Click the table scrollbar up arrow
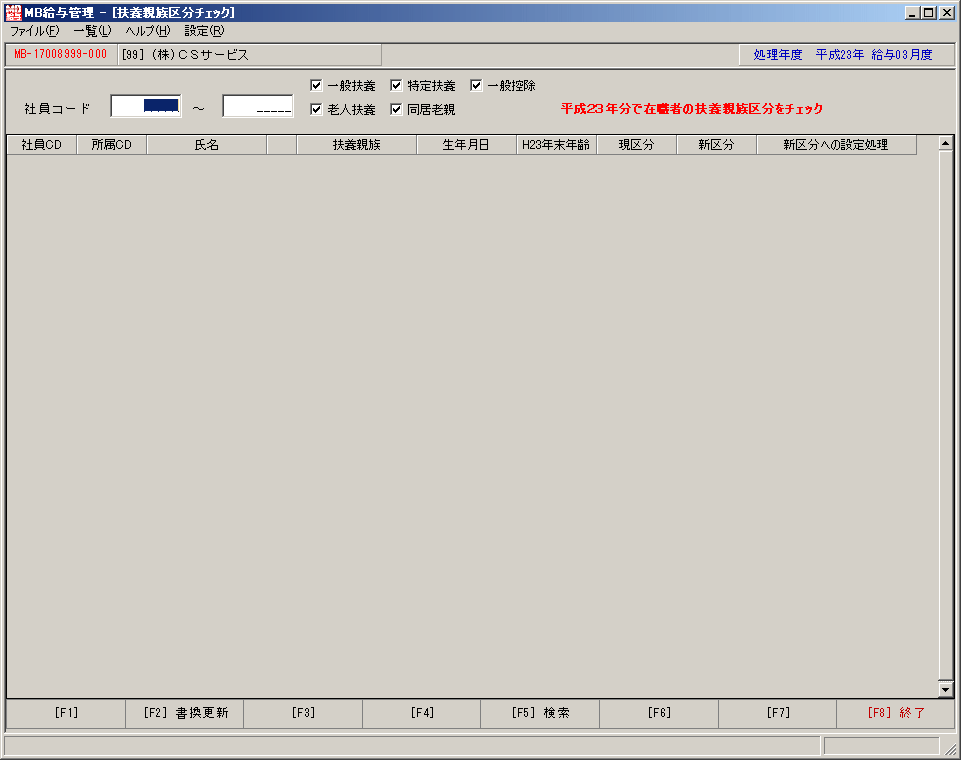The height and width of the screenshot is (760, 961). [945, 143]
